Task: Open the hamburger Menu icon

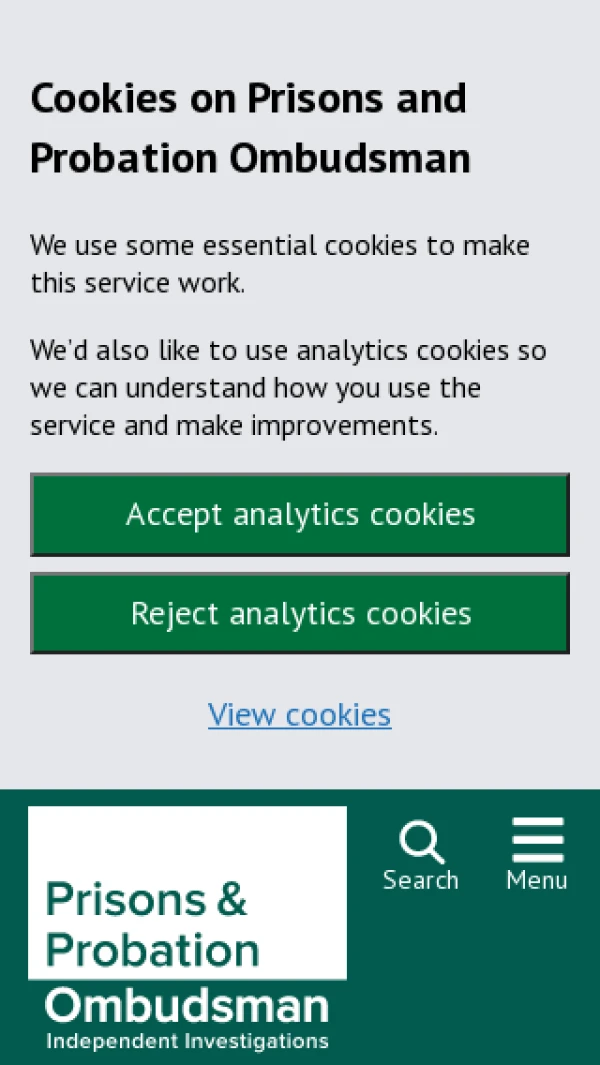Action: pos(538,840)
